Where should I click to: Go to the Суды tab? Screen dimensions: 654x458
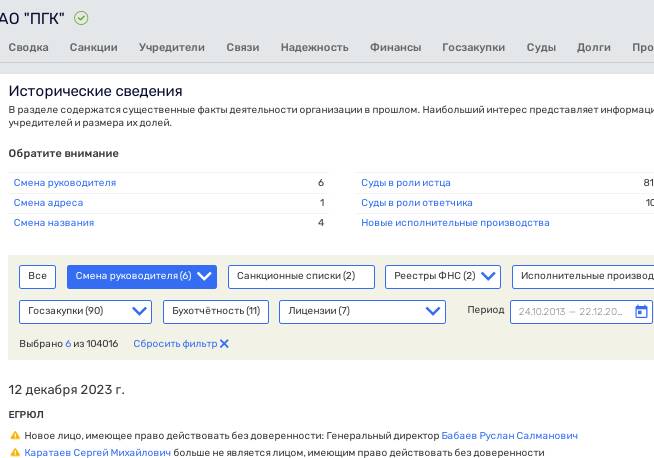point(541,47)
